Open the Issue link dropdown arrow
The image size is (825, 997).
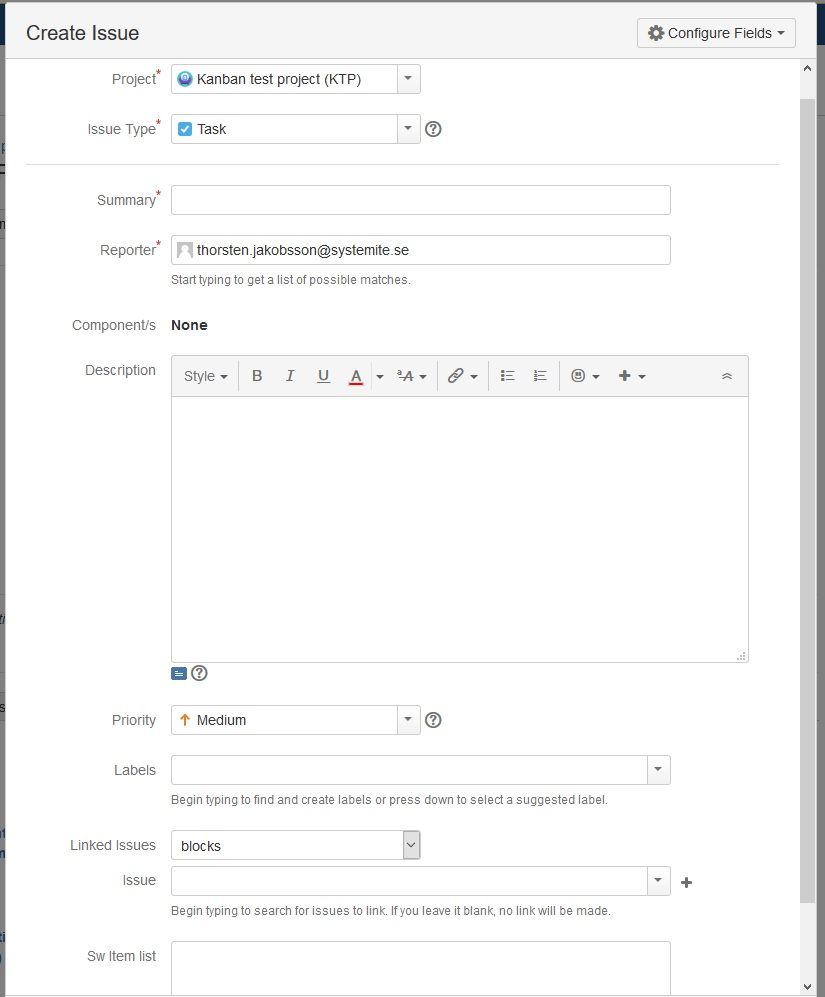(x=658, y=881)
